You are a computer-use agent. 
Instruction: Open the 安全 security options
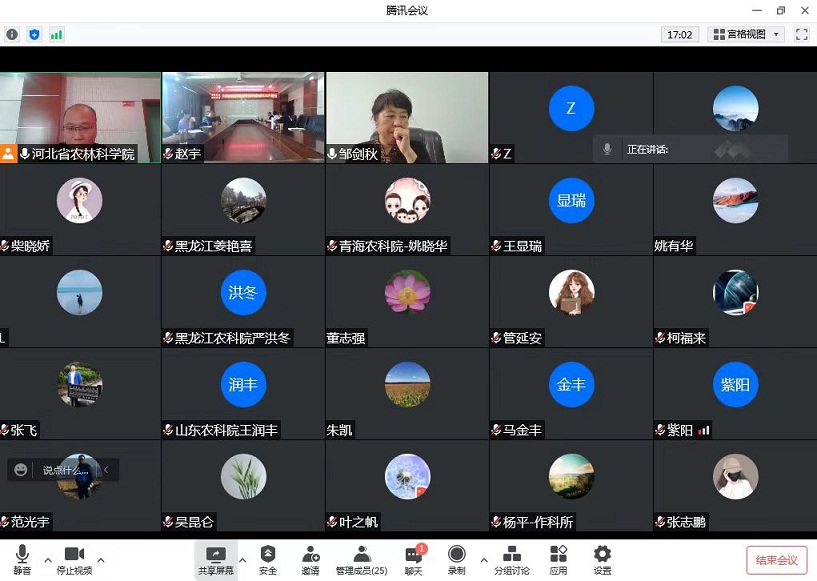click(x=268, y=559)
